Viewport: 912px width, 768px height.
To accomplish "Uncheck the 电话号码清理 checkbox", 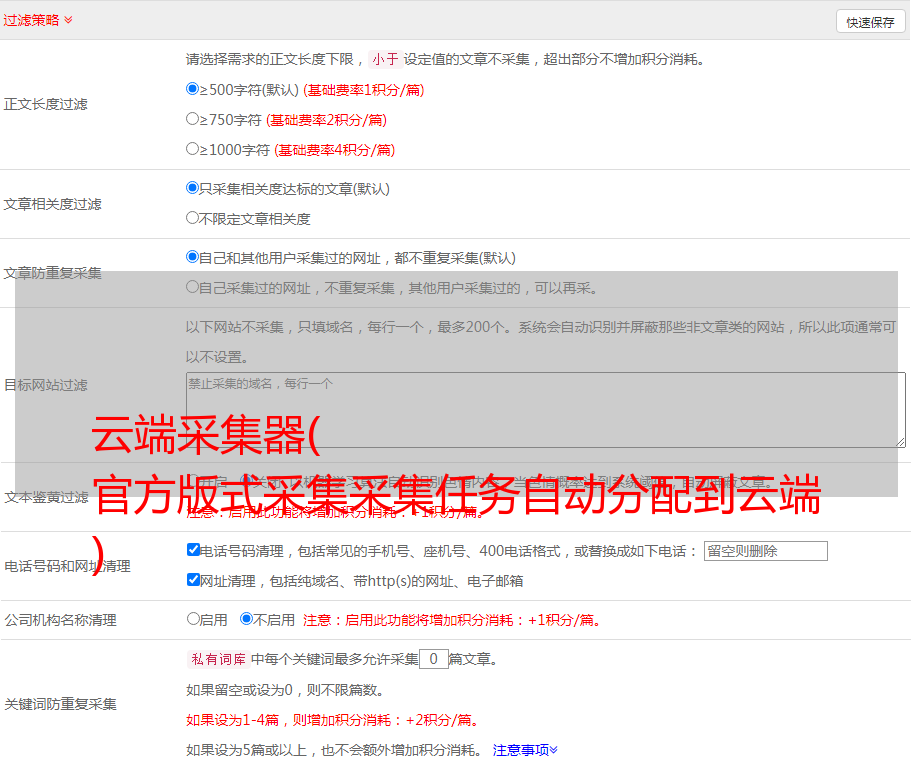I will tap(194, 550).
